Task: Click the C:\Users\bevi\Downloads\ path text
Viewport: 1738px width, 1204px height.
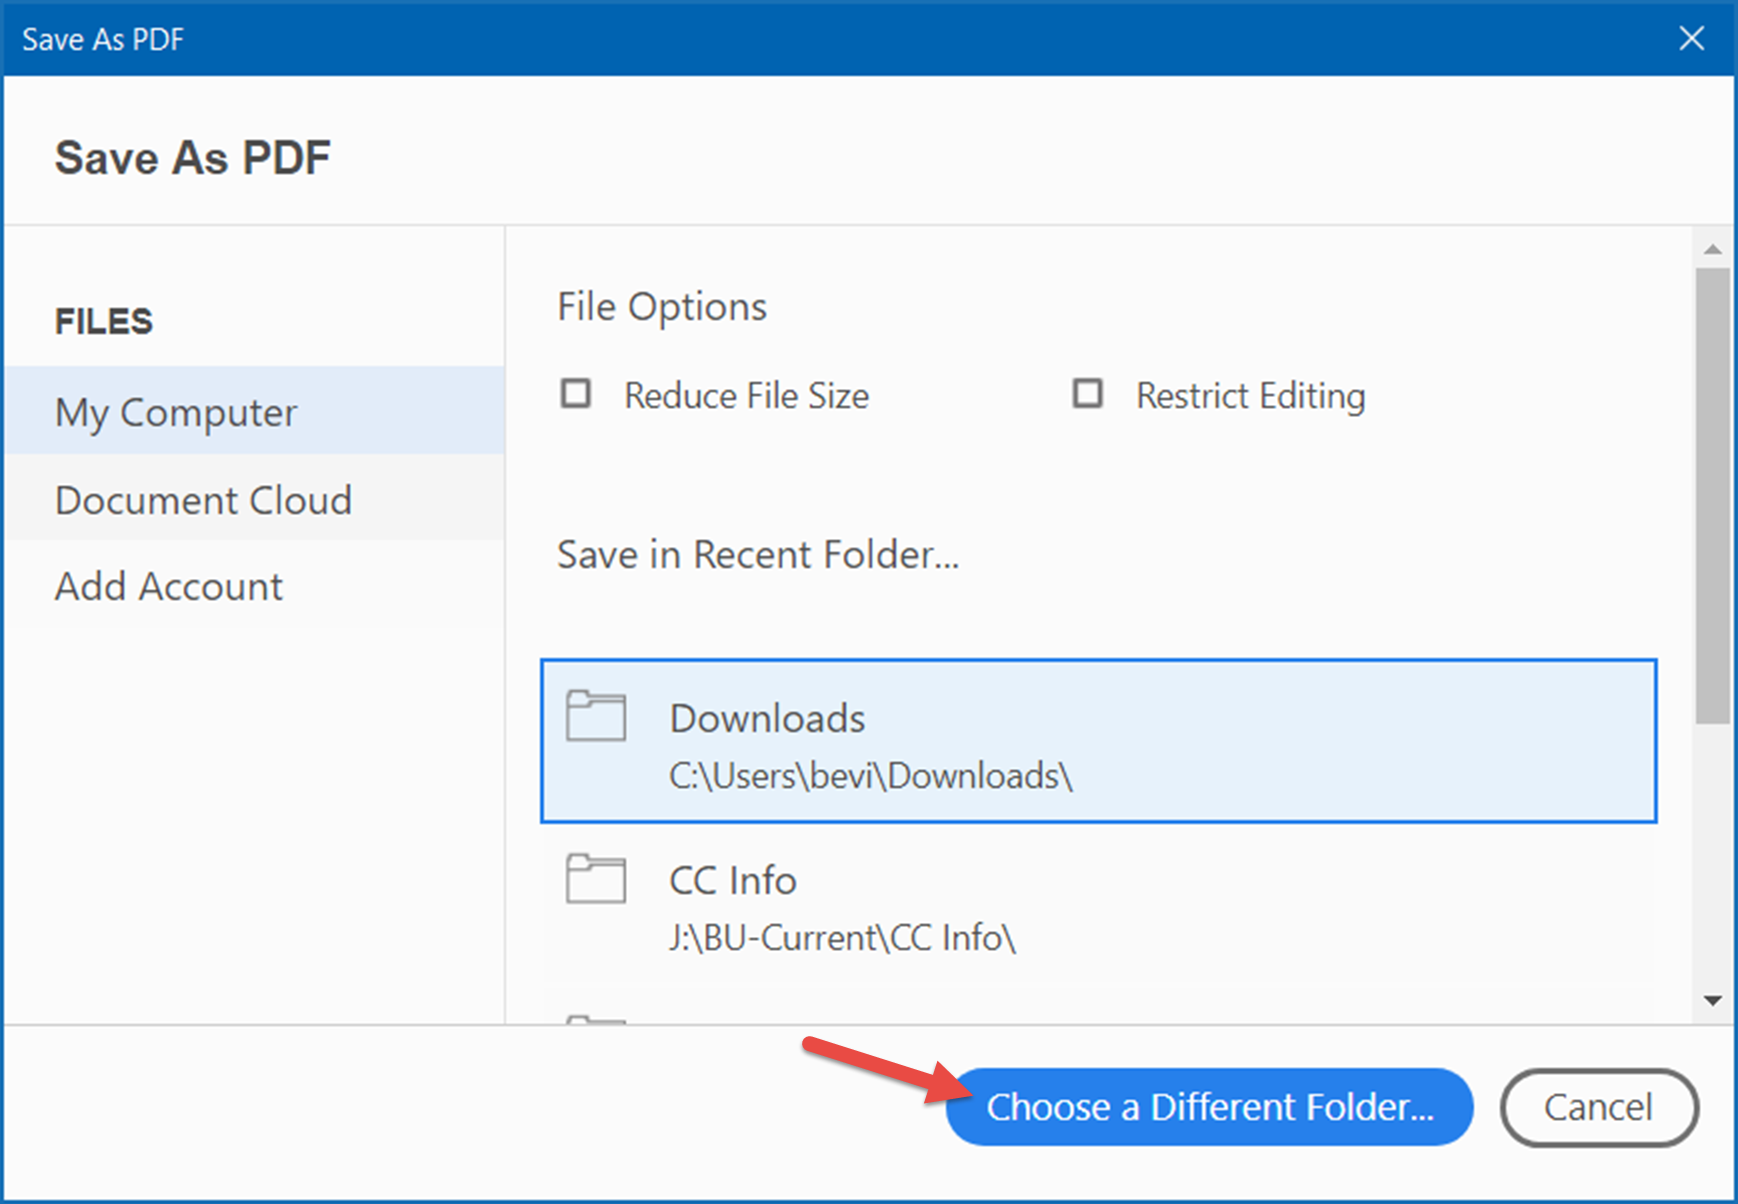Action: (x=870, y=776)
